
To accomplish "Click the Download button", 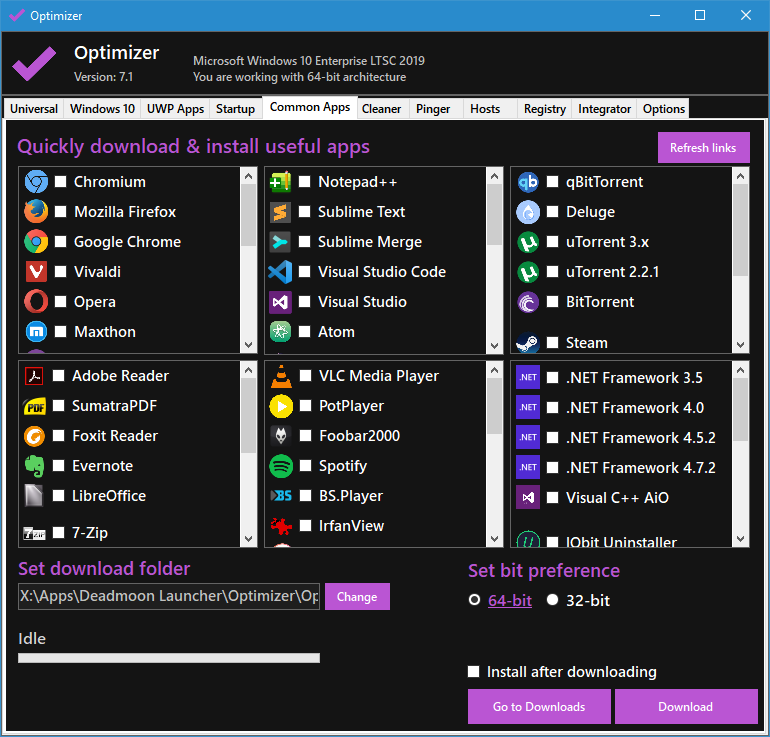I will coord(686,707).
